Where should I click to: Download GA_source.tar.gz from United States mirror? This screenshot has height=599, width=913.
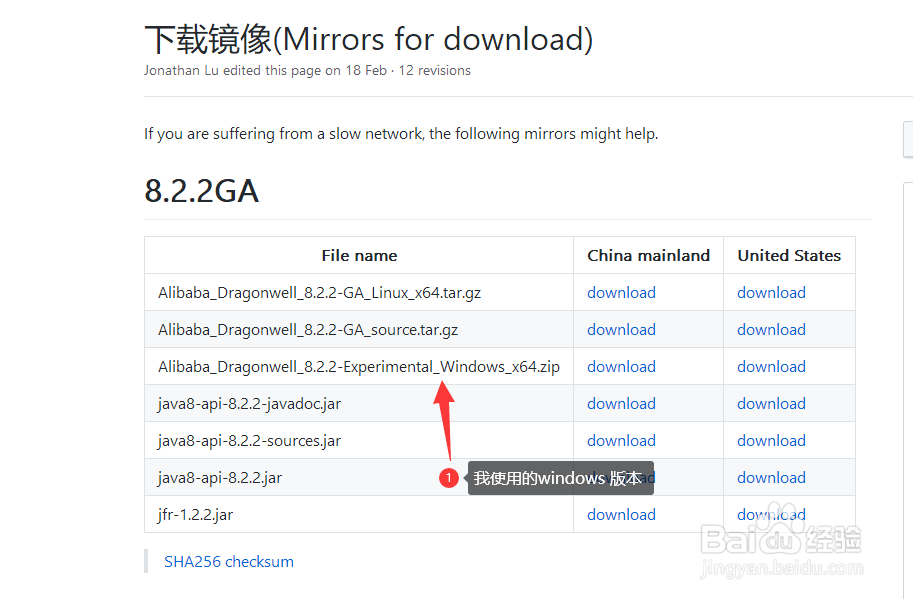tap(772, 329)
